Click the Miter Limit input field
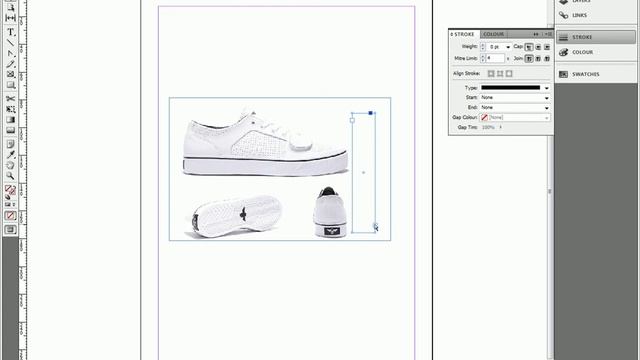This screenshot has width=640, height=360. [x=495, y=58]
